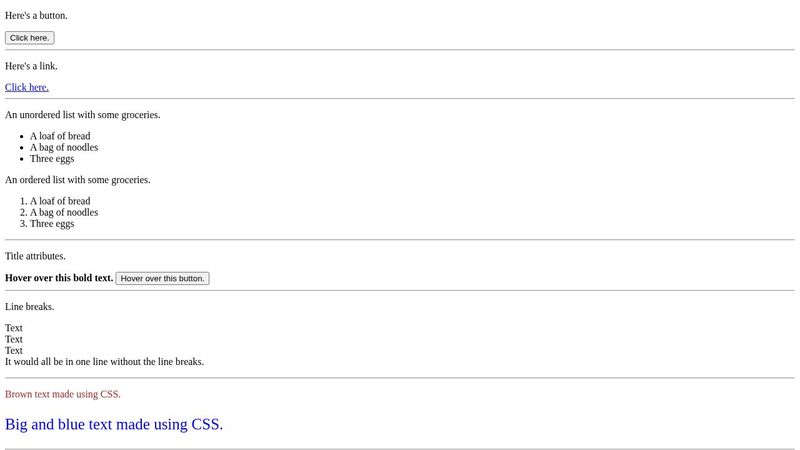Click "An ordered list with some groceries." text
Screen dimensions: 800x450
click(x=78, y=180)
